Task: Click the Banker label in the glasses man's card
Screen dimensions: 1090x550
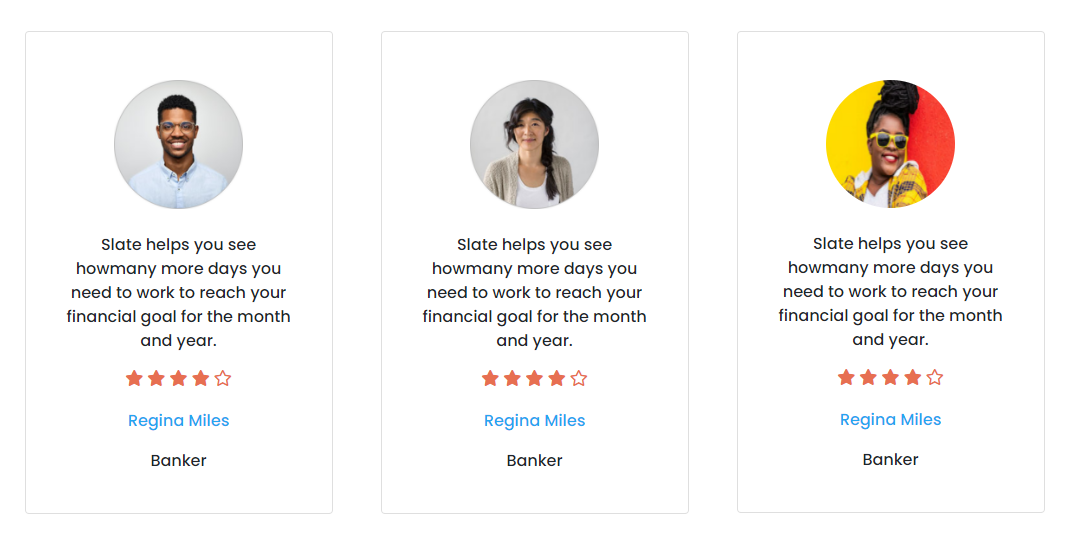Action: [x=178, y=461]
